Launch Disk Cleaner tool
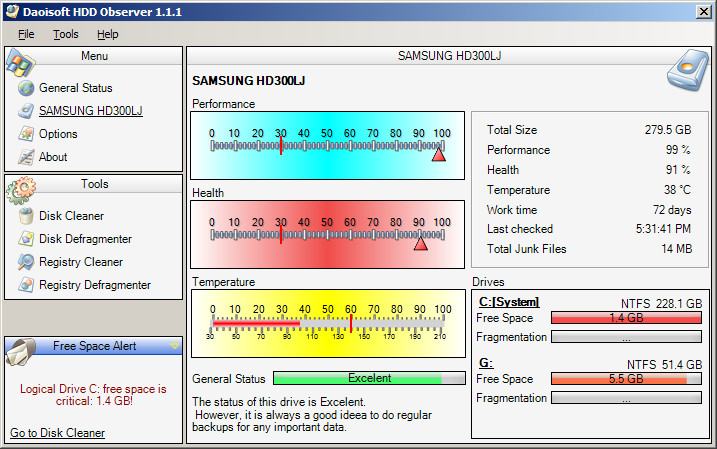Image resolution: width=717 pixels, height=449 pixels. 71,216
